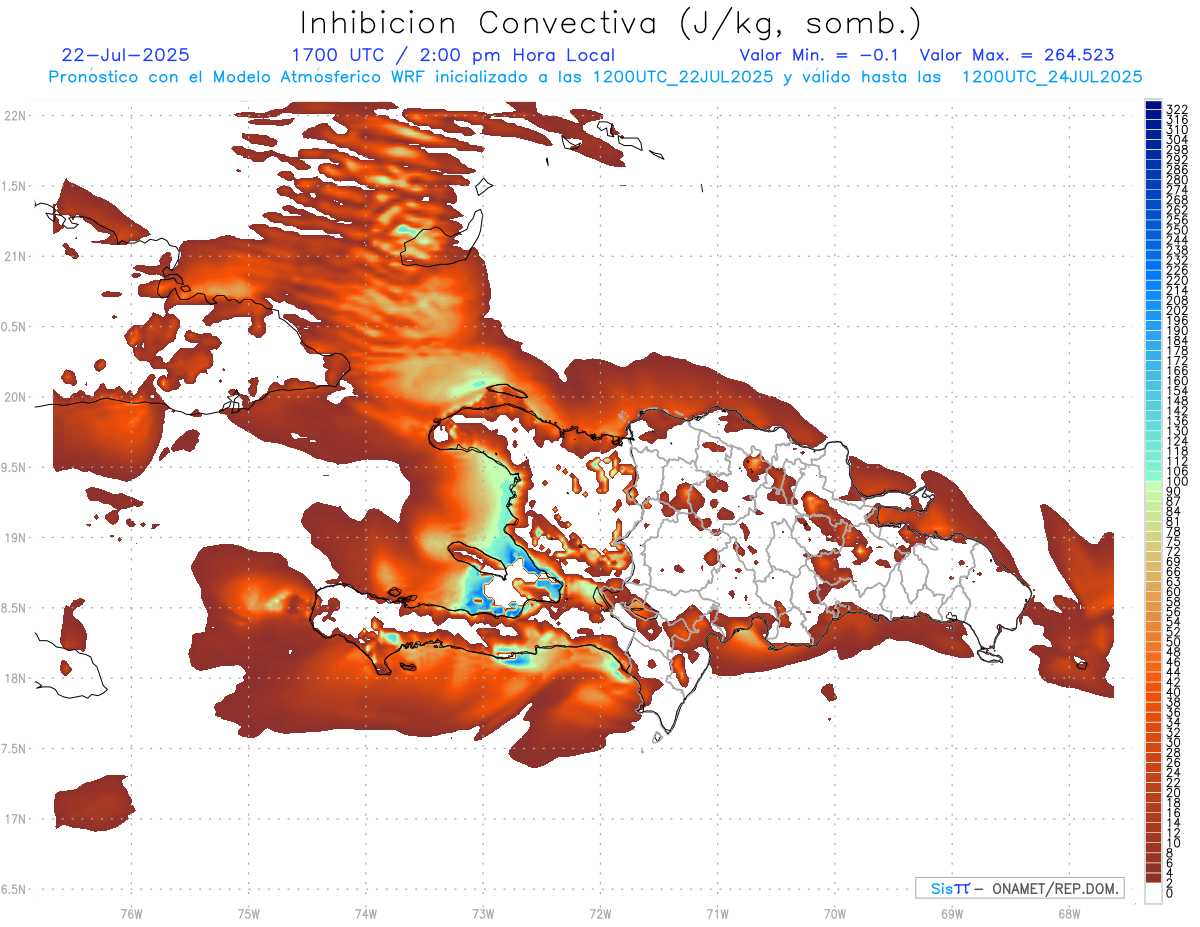
Task: Click the 22-Jul-2025 date label
Action: point(125,55)
